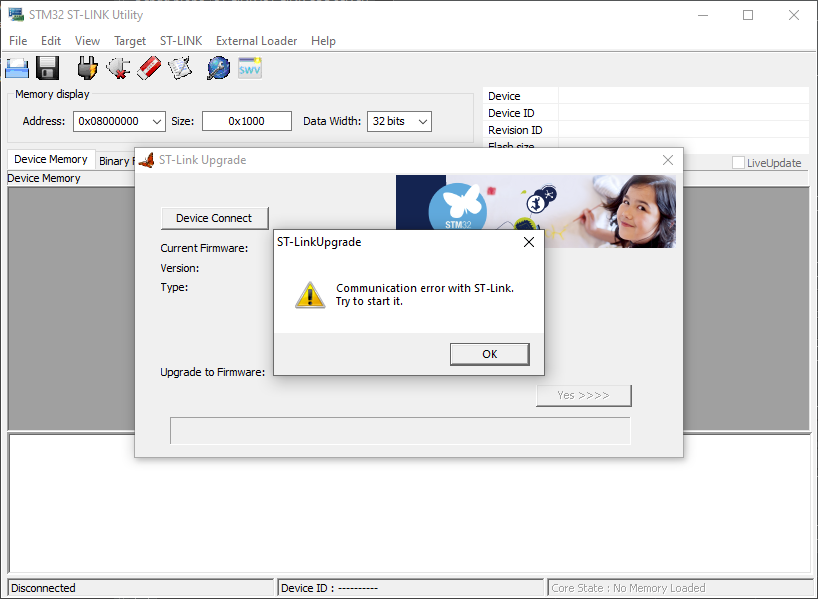
Task: Click the disabled Yes >>>> button
Action: coord(584,396)
